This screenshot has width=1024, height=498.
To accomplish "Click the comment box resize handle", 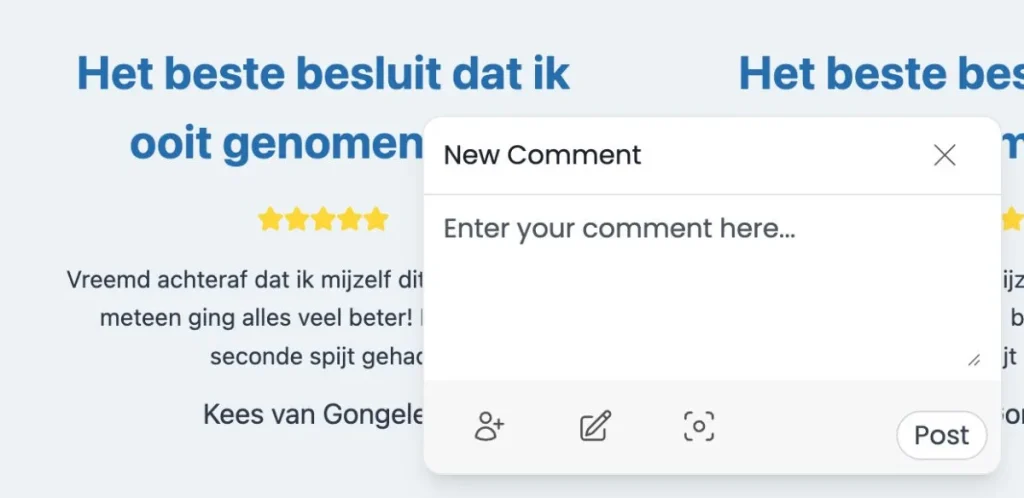I will pyautogui.click(x=973, y=360).
